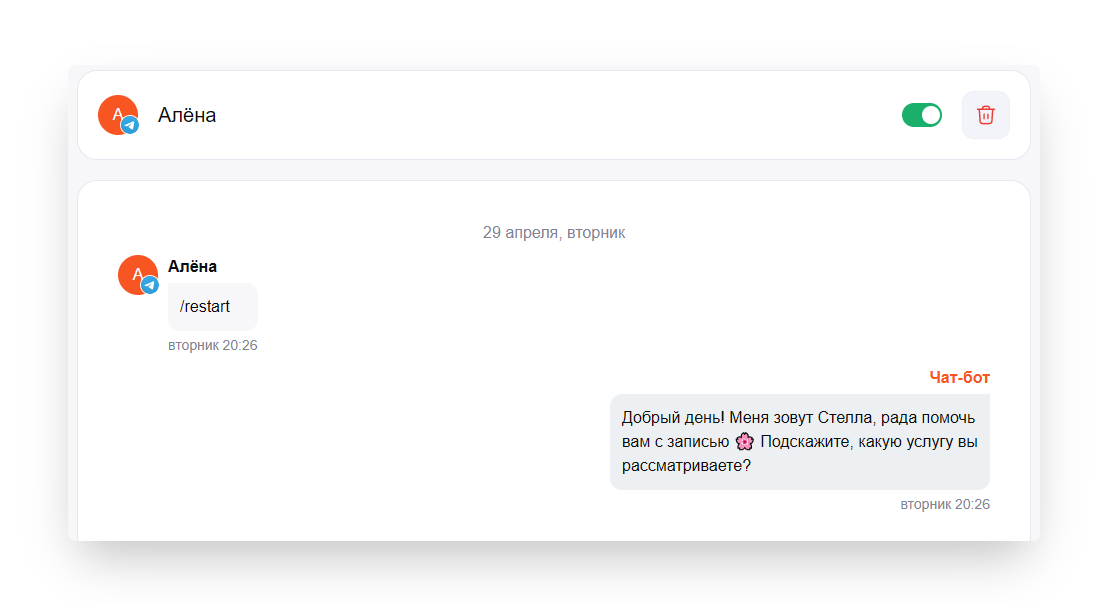
Task: Click the Telegram badge on the message avatar
Action: (x=150, y=285)
